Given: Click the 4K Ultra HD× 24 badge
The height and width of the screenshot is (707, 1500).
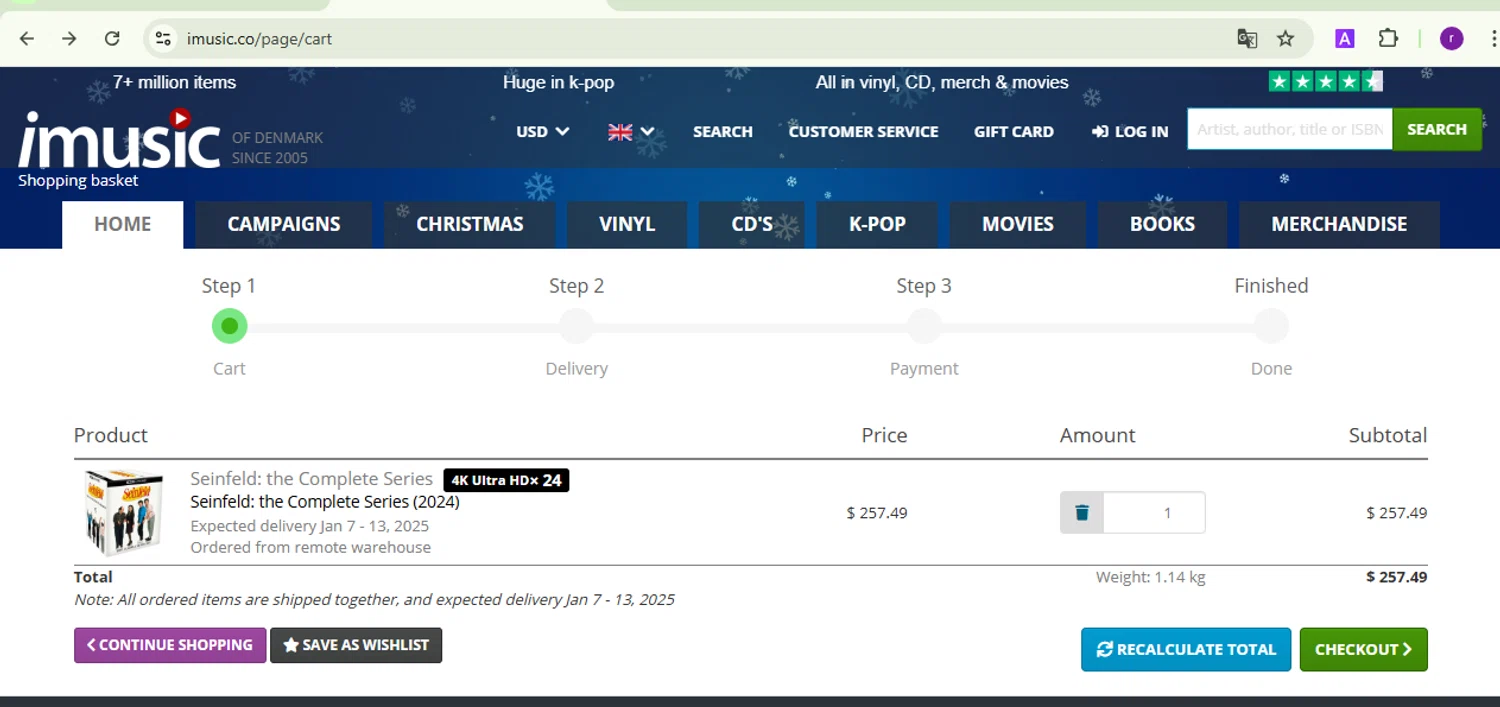Looking at the screenshot, I should [x=506, y=480].
